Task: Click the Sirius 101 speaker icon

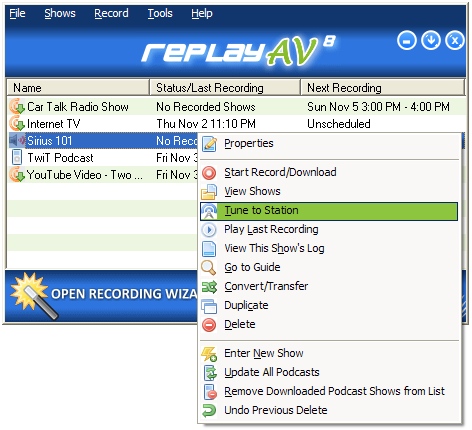Action: click(17, 141)
